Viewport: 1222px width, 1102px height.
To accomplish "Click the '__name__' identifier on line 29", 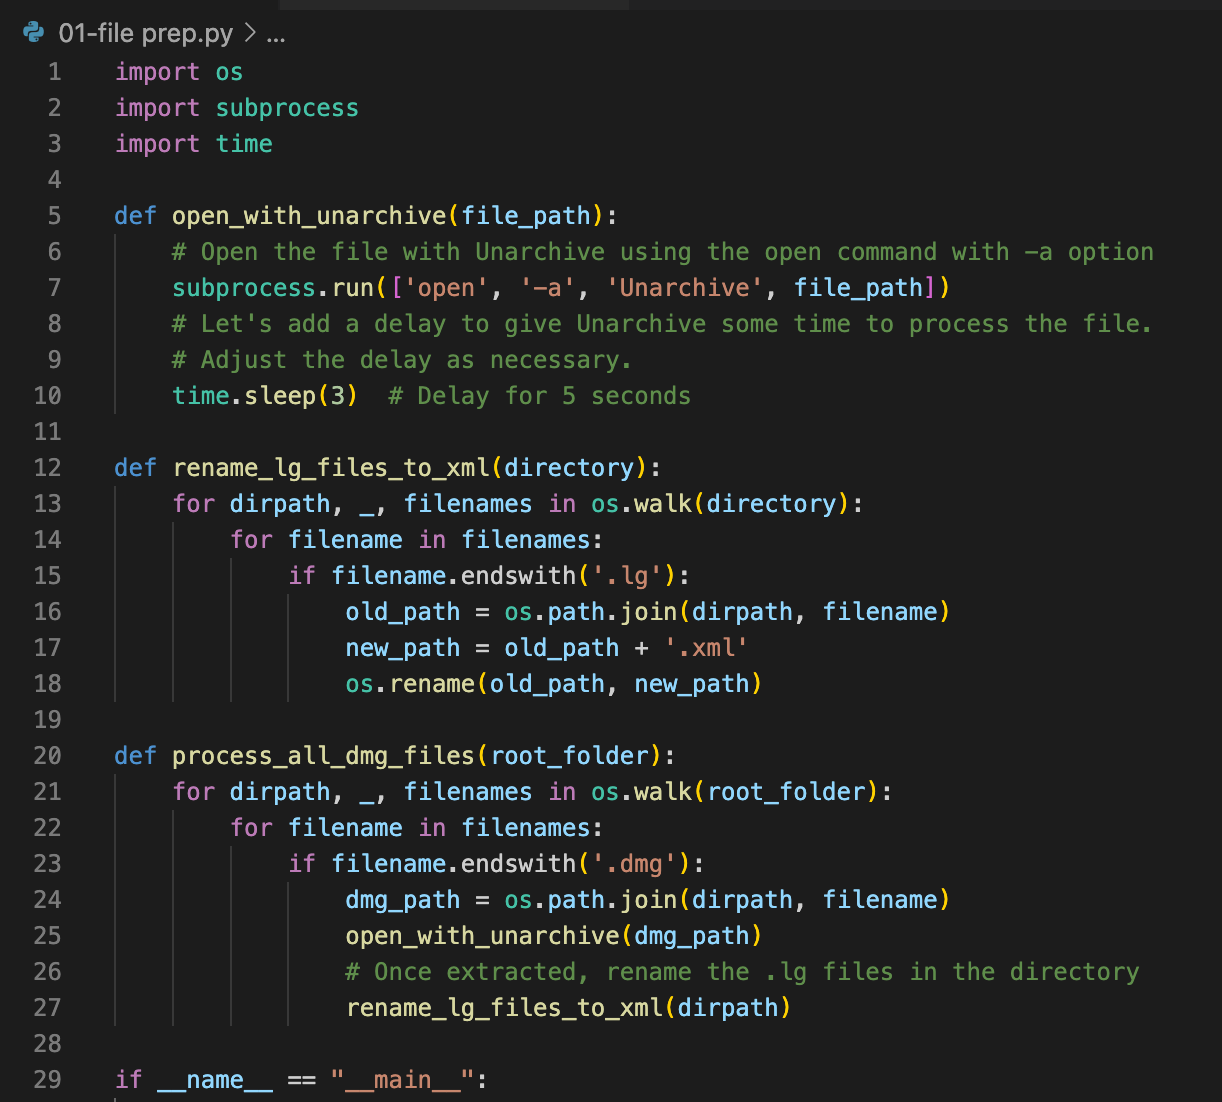I will coord(215,1080).
